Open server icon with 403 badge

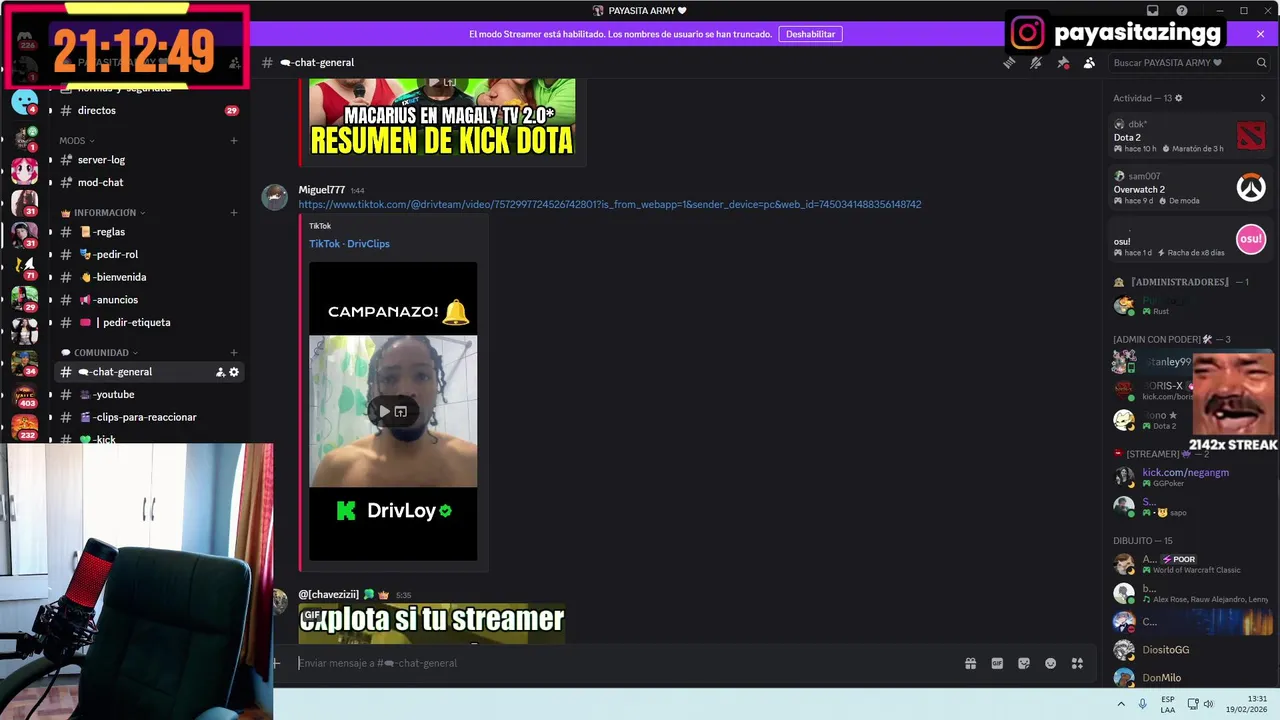tap(25, 395)
